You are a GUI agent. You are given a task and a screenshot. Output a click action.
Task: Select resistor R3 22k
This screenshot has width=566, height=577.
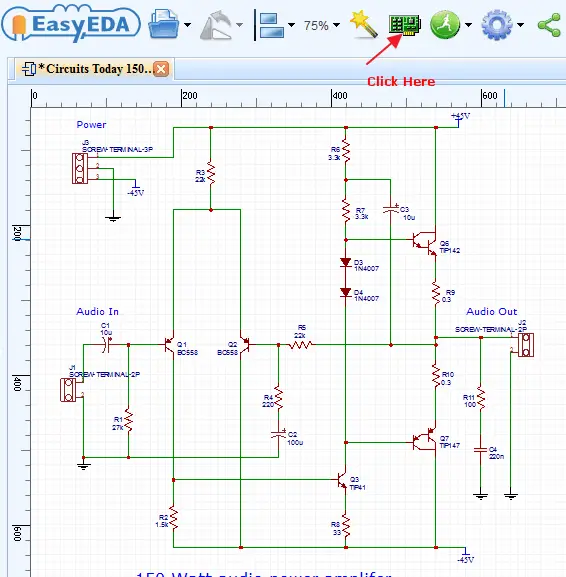(211, 172)
